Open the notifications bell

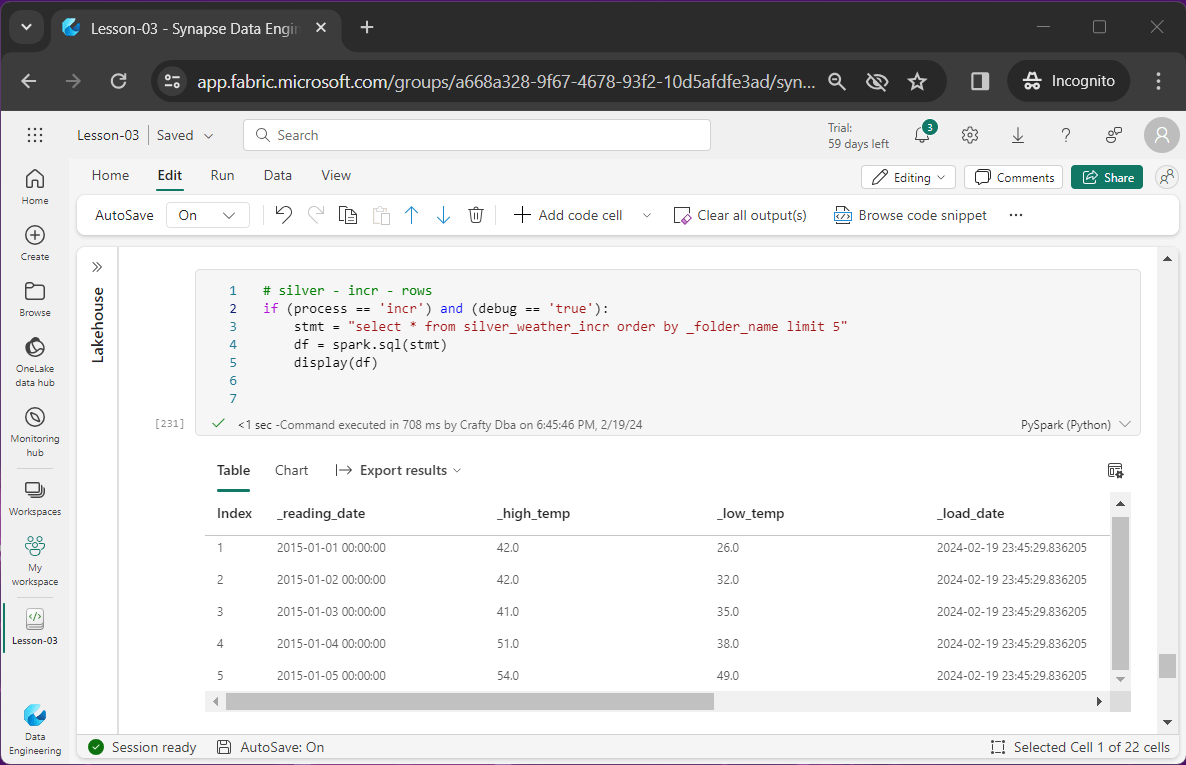922,135
